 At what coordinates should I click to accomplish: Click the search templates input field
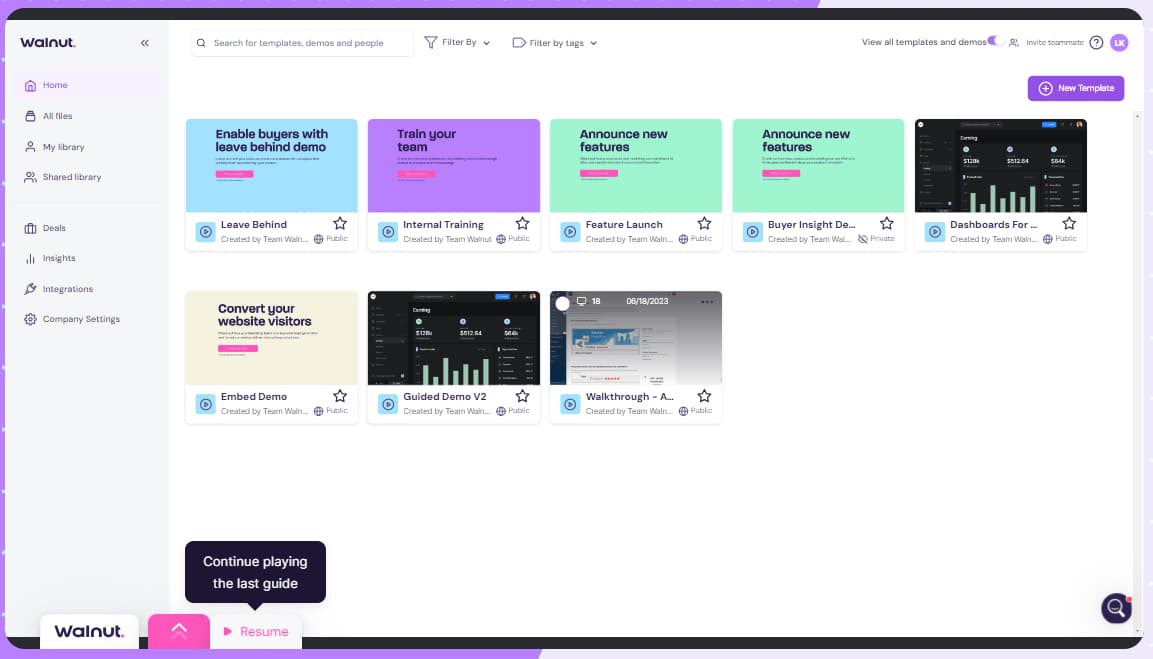click(x=302, y=43)
